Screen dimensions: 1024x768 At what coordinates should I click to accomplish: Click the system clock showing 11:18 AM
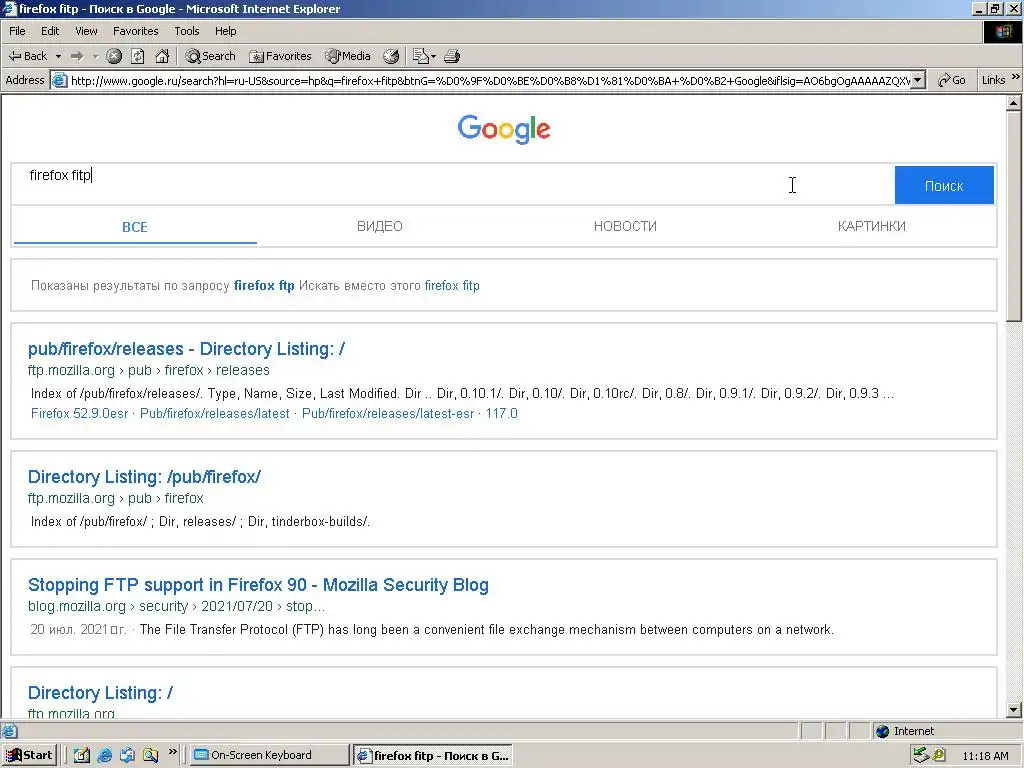pos(985,756)
